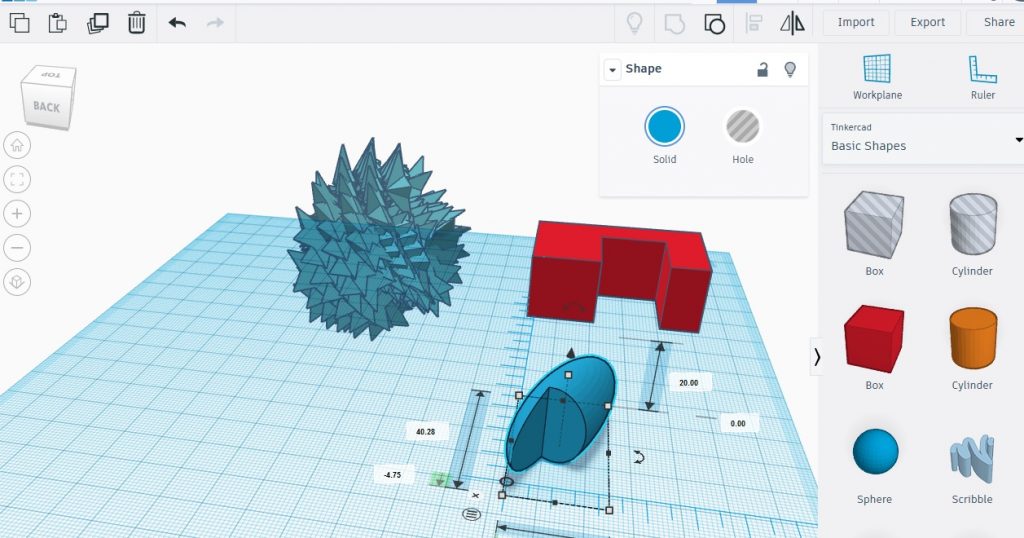Switch to orthographic view cube icon
1024x538 pixels.
tap(17, 281)
